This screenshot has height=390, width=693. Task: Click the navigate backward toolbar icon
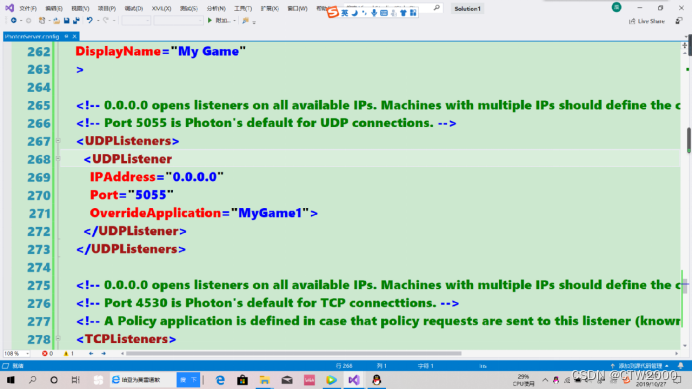pos(14,20)
